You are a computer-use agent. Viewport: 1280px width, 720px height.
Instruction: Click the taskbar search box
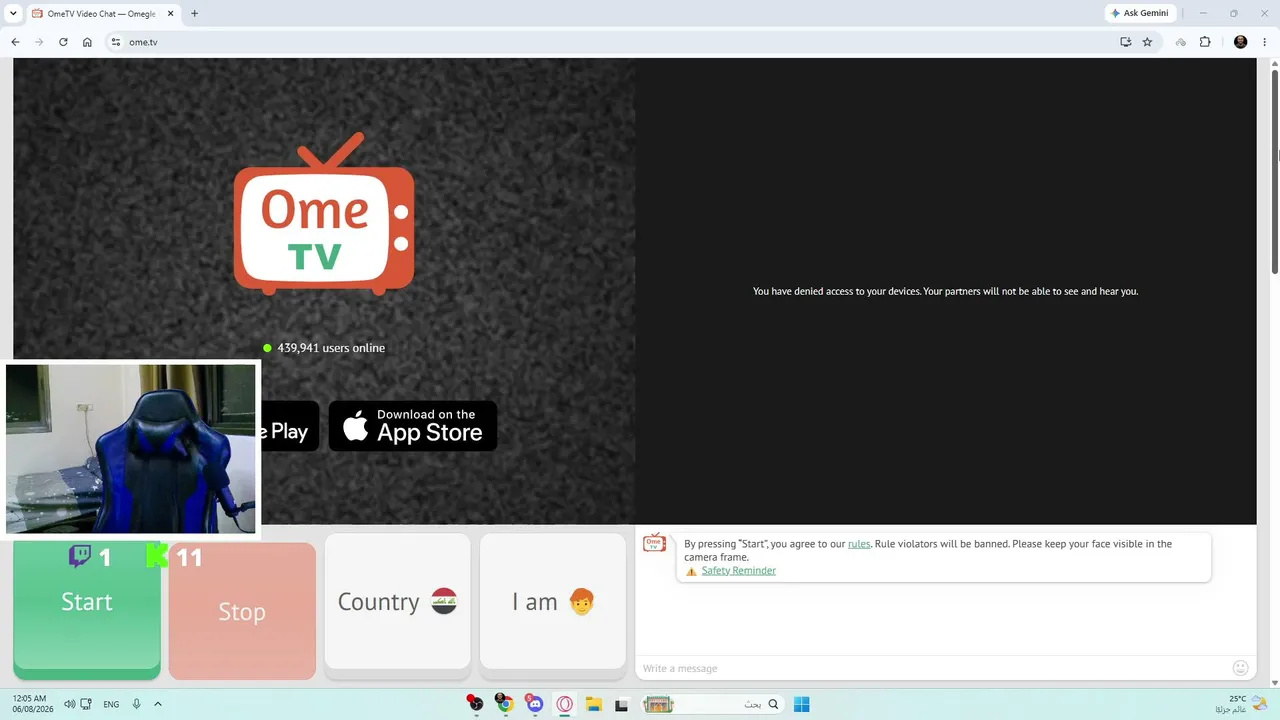tap(714, 704)
